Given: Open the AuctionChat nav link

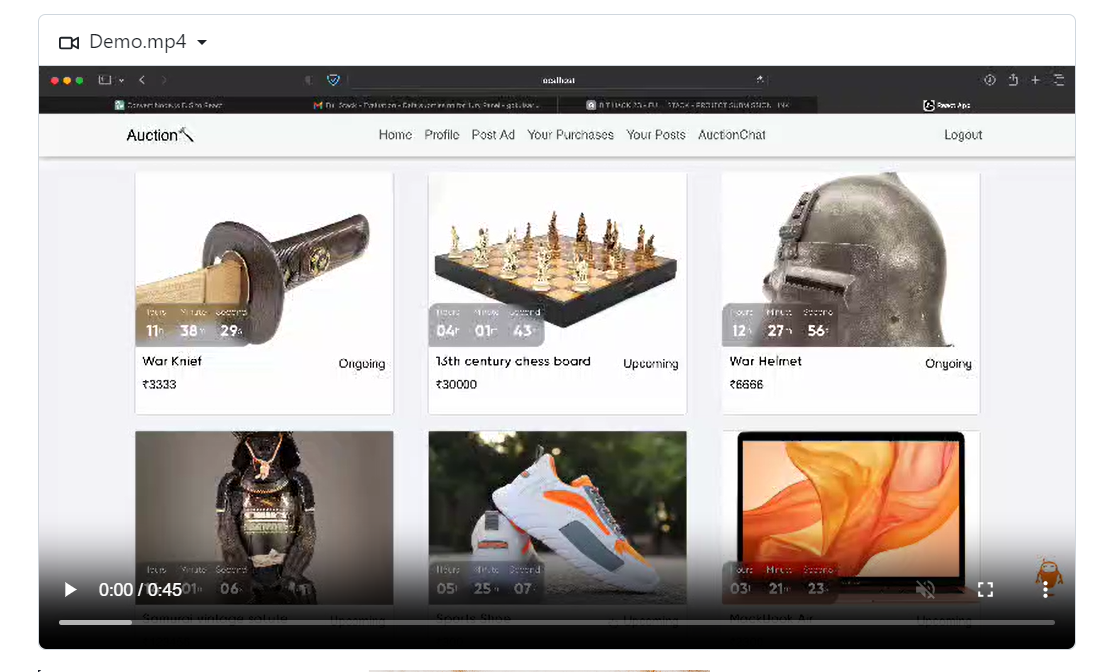Looking at the screenshot, I should (x=732, y=135).
